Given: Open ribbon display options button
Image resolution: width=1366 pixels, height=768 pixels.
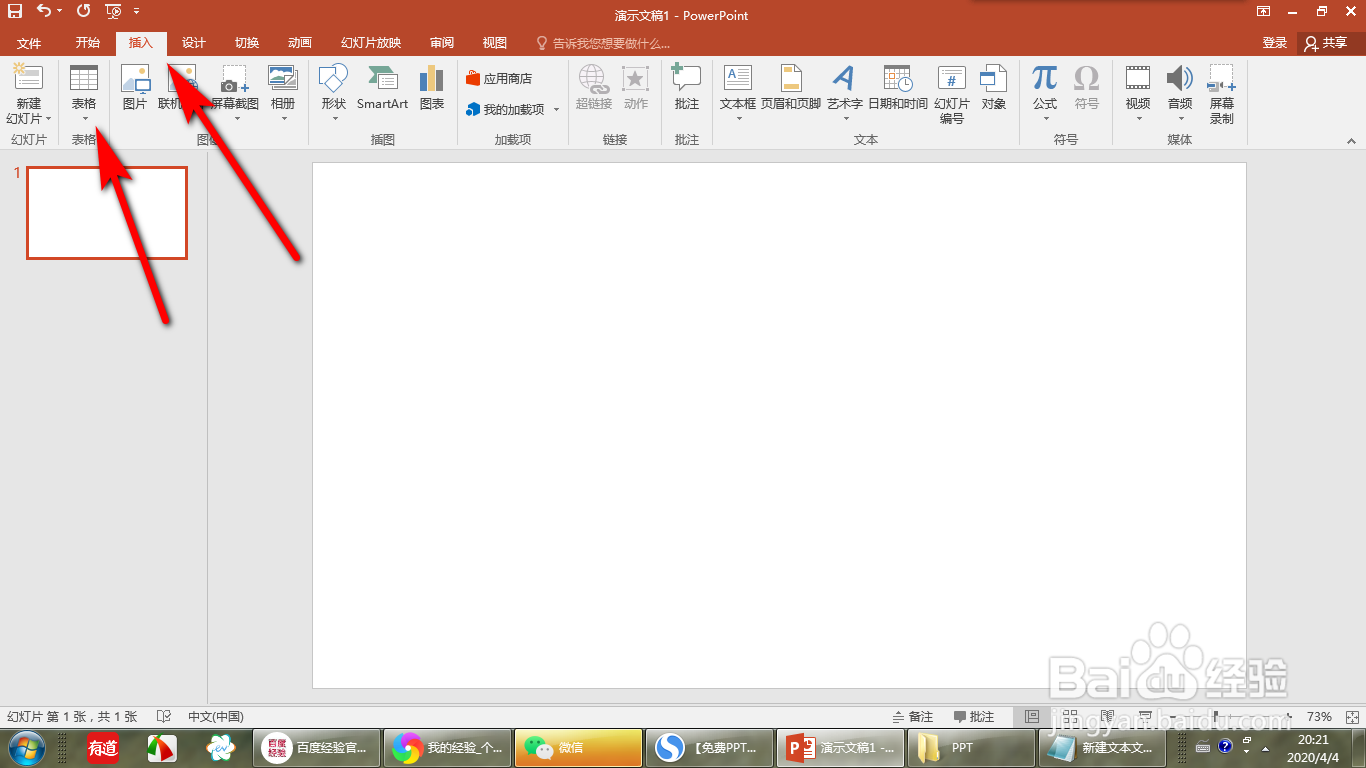Looking at the screenshot, I should pos(1264,11).
